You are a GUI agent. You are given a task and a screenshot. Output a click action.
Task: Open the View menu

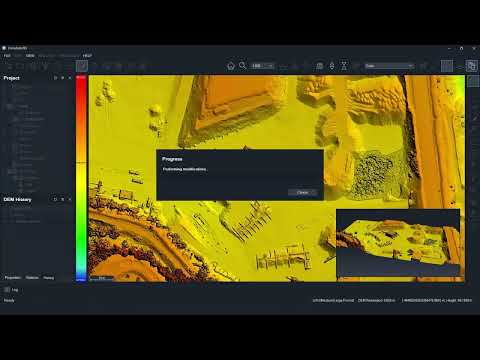click(x=30, y=56)
